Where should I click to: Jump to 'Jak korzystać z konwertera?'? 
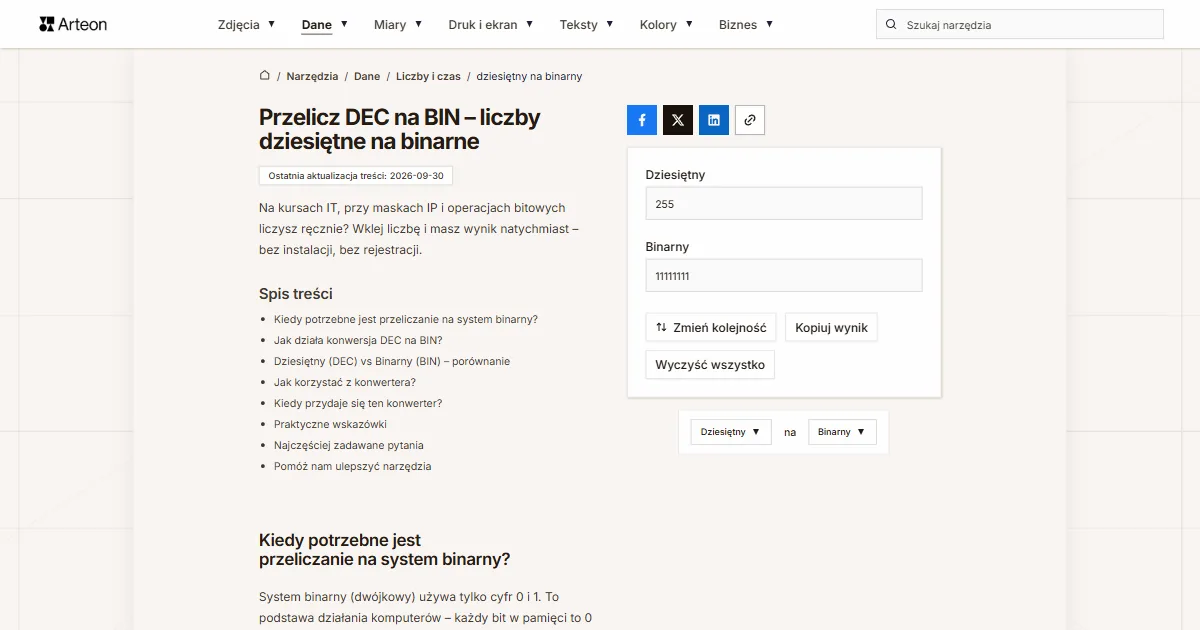click(345, 382)
